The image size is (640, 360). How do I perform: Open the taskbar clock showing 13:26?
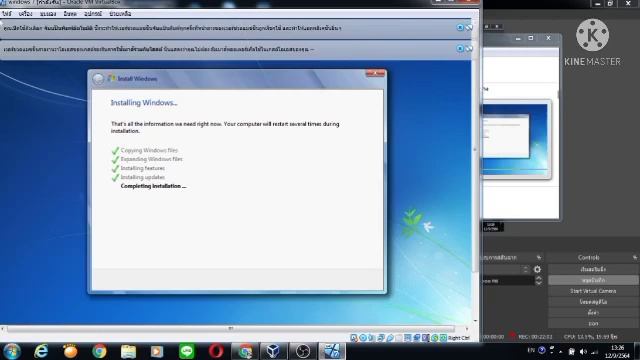[x=617, y=351]
